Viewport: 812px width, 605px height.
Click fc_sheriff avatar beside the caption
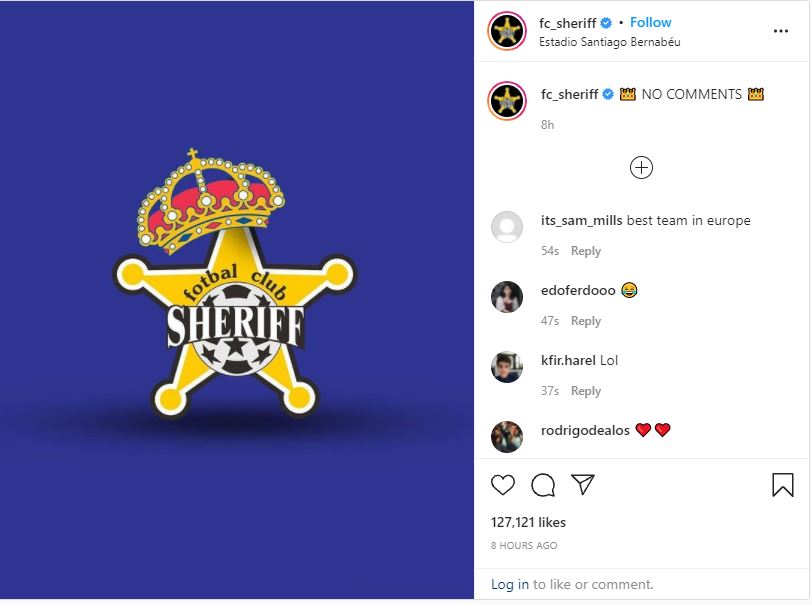point(507,100)
